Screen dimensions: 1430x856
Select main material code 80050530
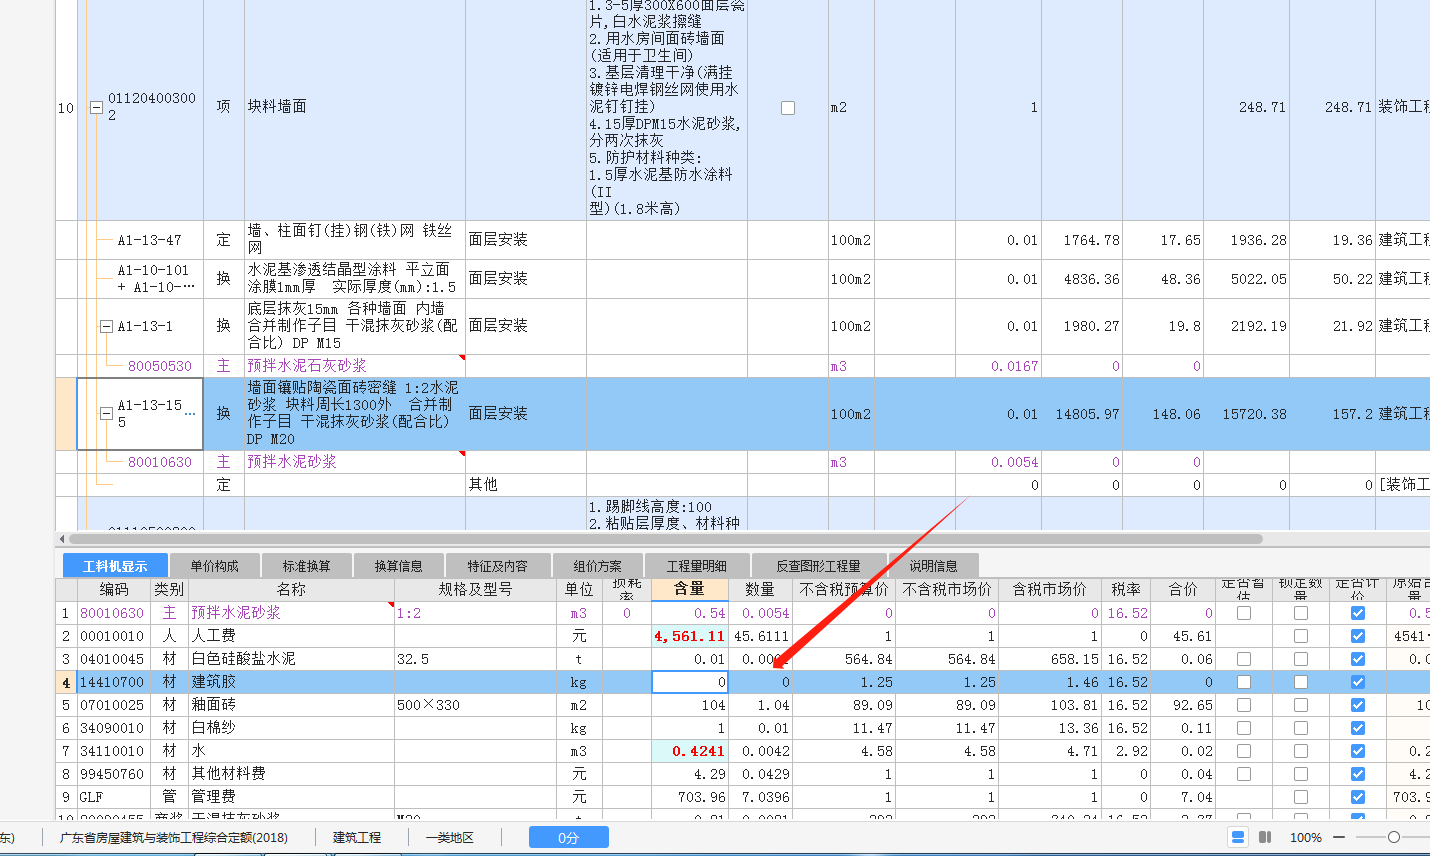coord(160,366)
